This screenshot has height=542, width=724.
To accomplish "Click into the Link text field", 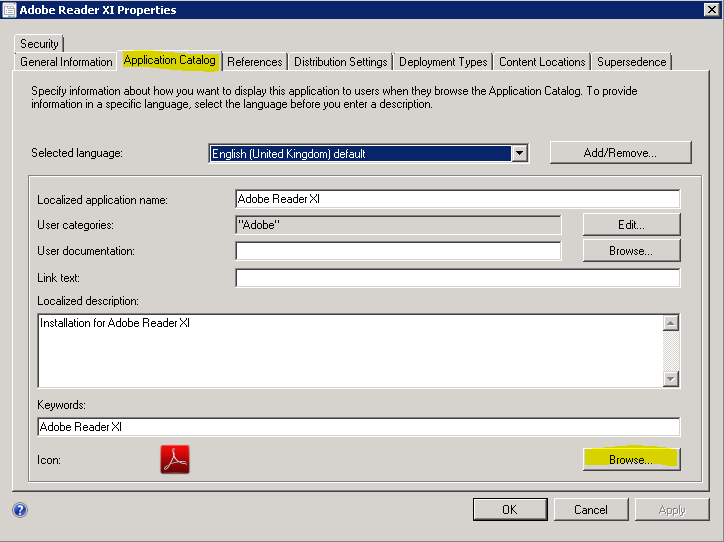I will [x=458, y=278].
